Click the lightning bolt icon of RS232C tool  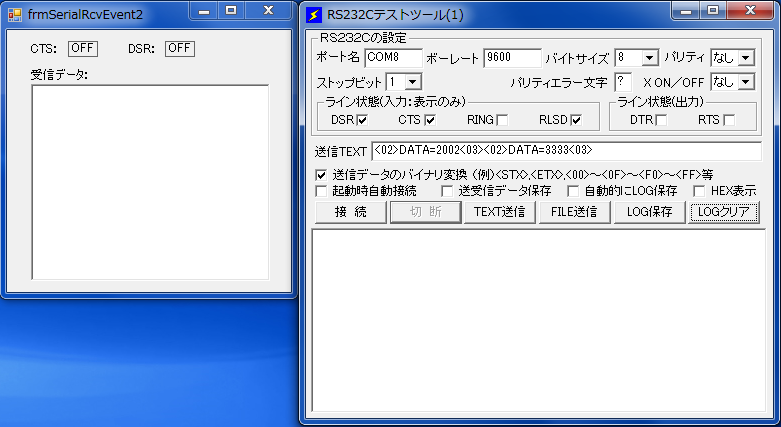pyautogui.click(x=314, y=15)
